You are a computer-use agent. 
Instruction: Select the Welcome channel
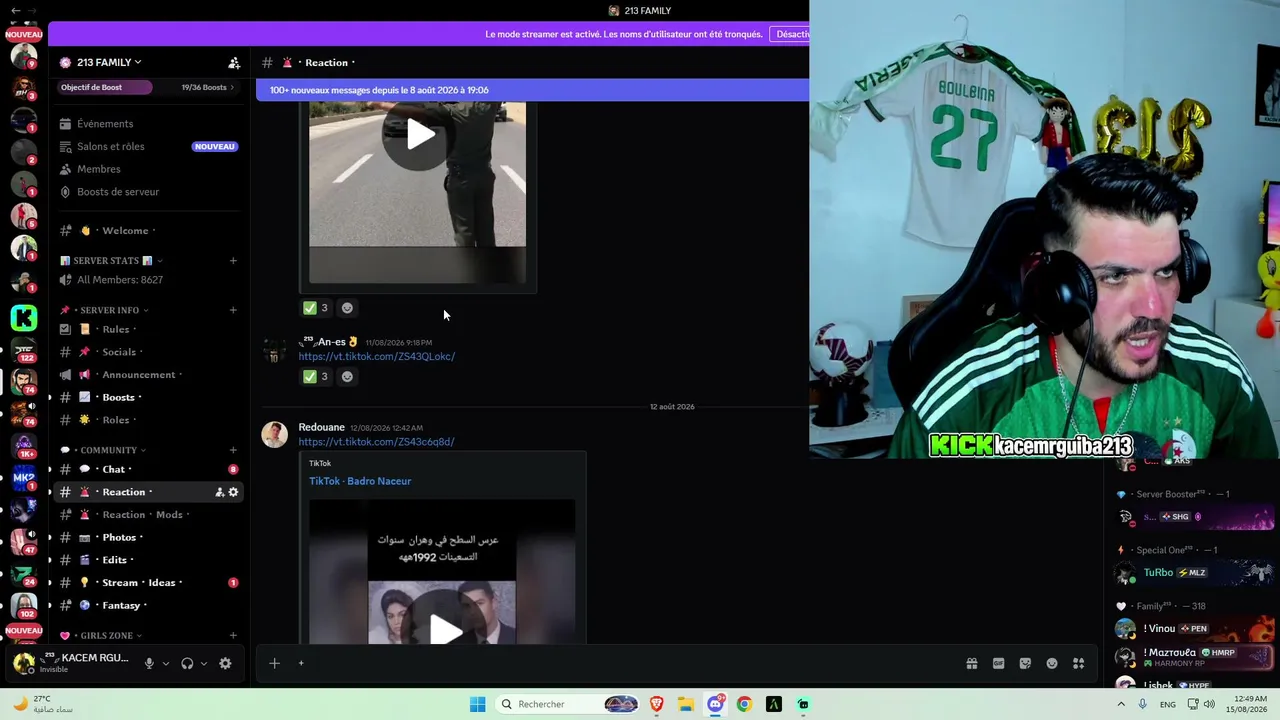tap(125, 231)
